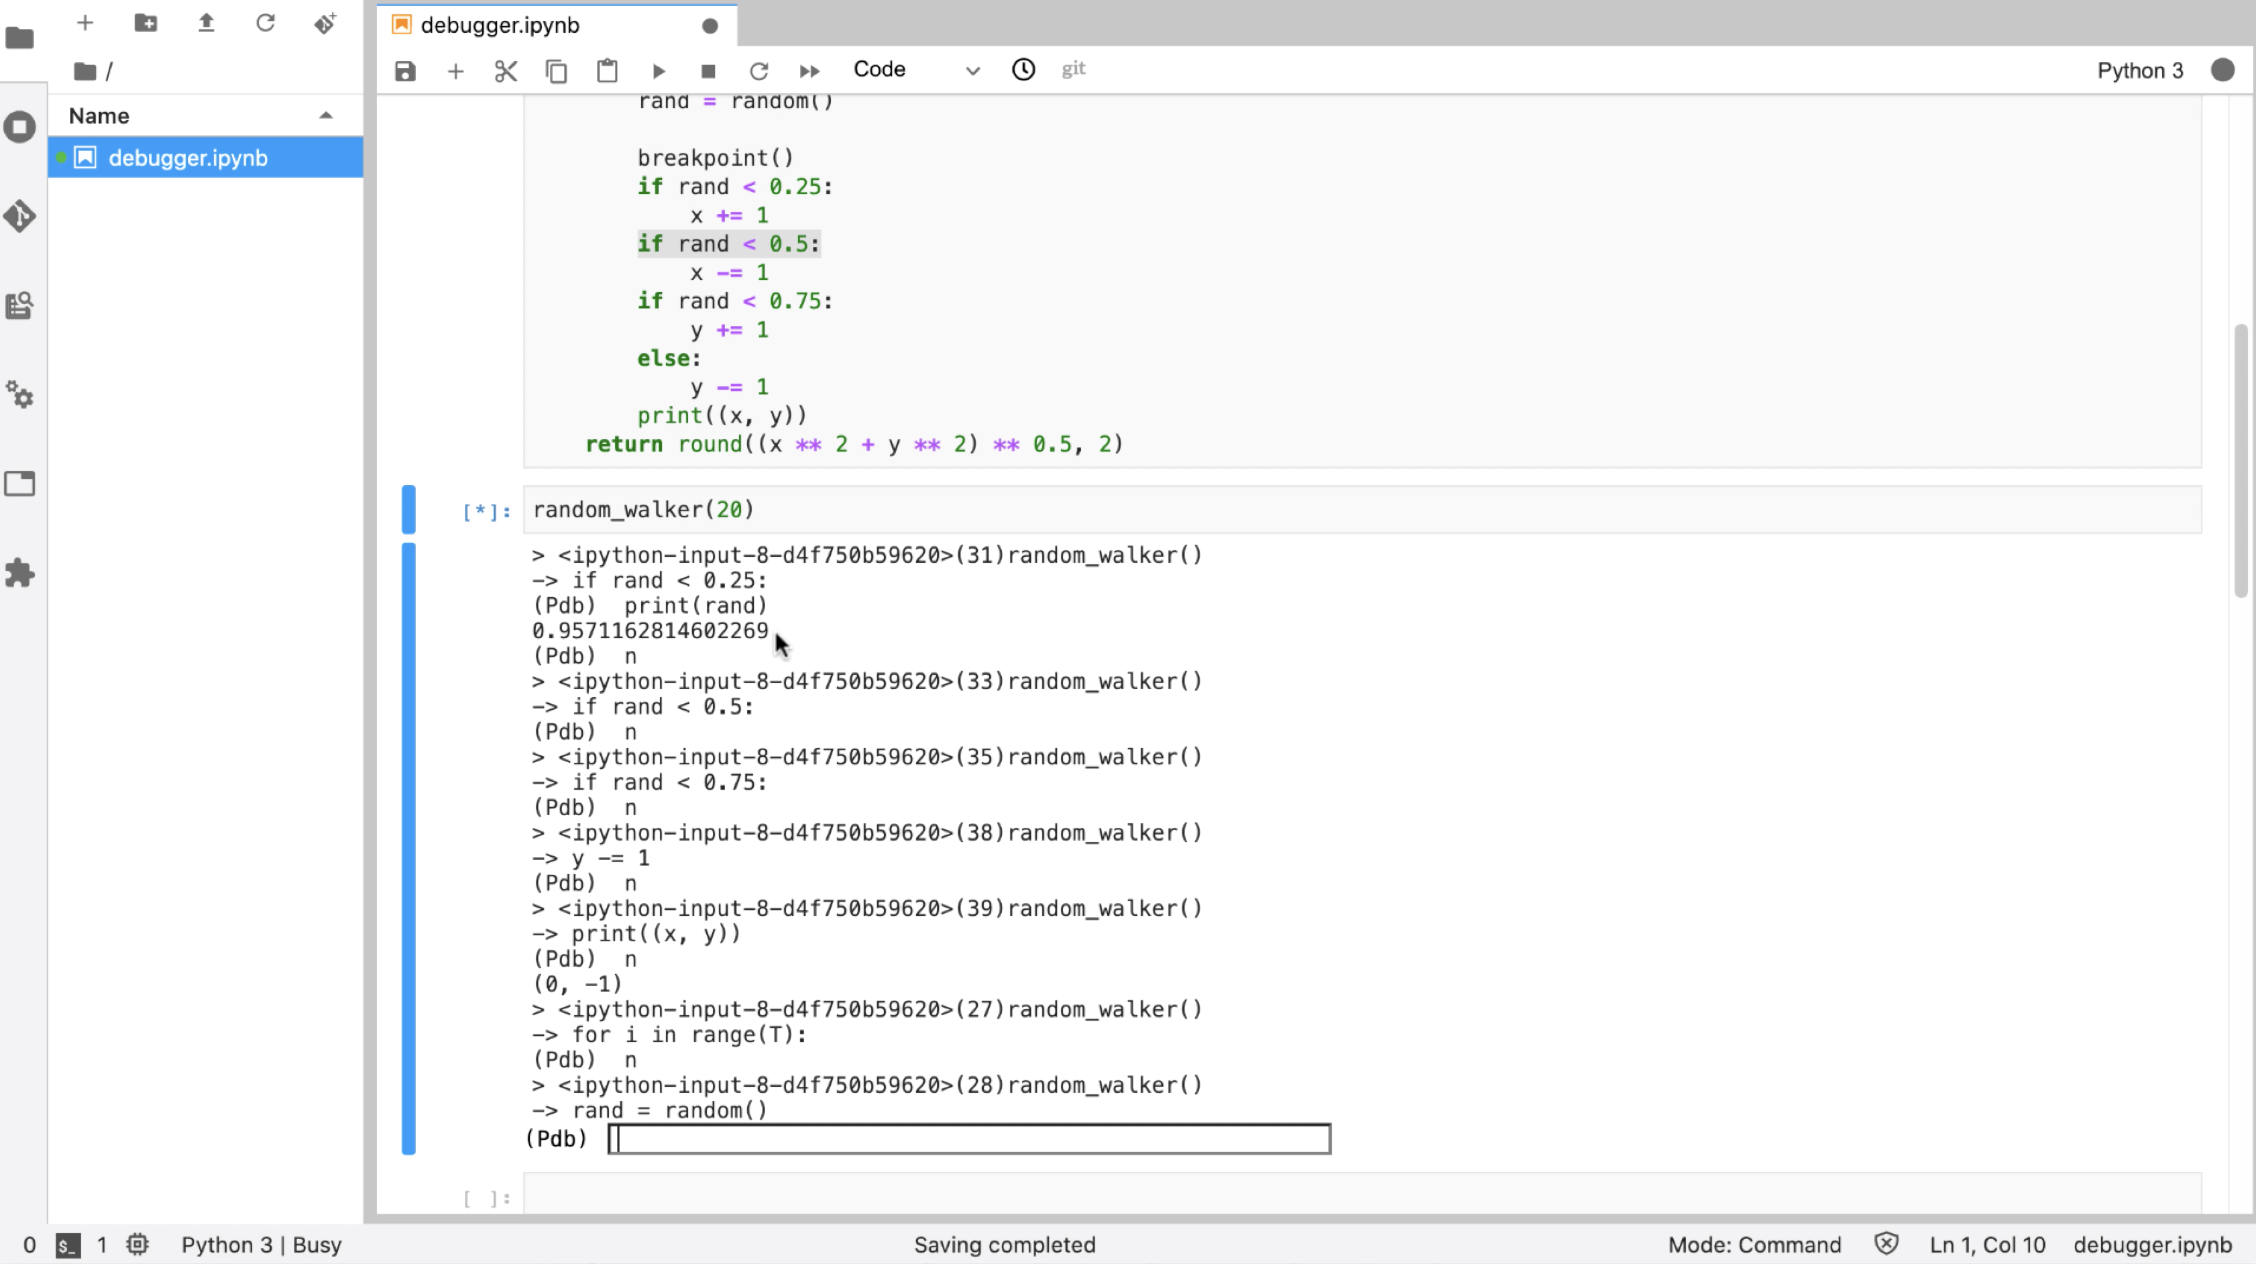2256x1264 pixels.
Task: Open the Running Terminals and Kernels sidebar
Action: [20, 127]
